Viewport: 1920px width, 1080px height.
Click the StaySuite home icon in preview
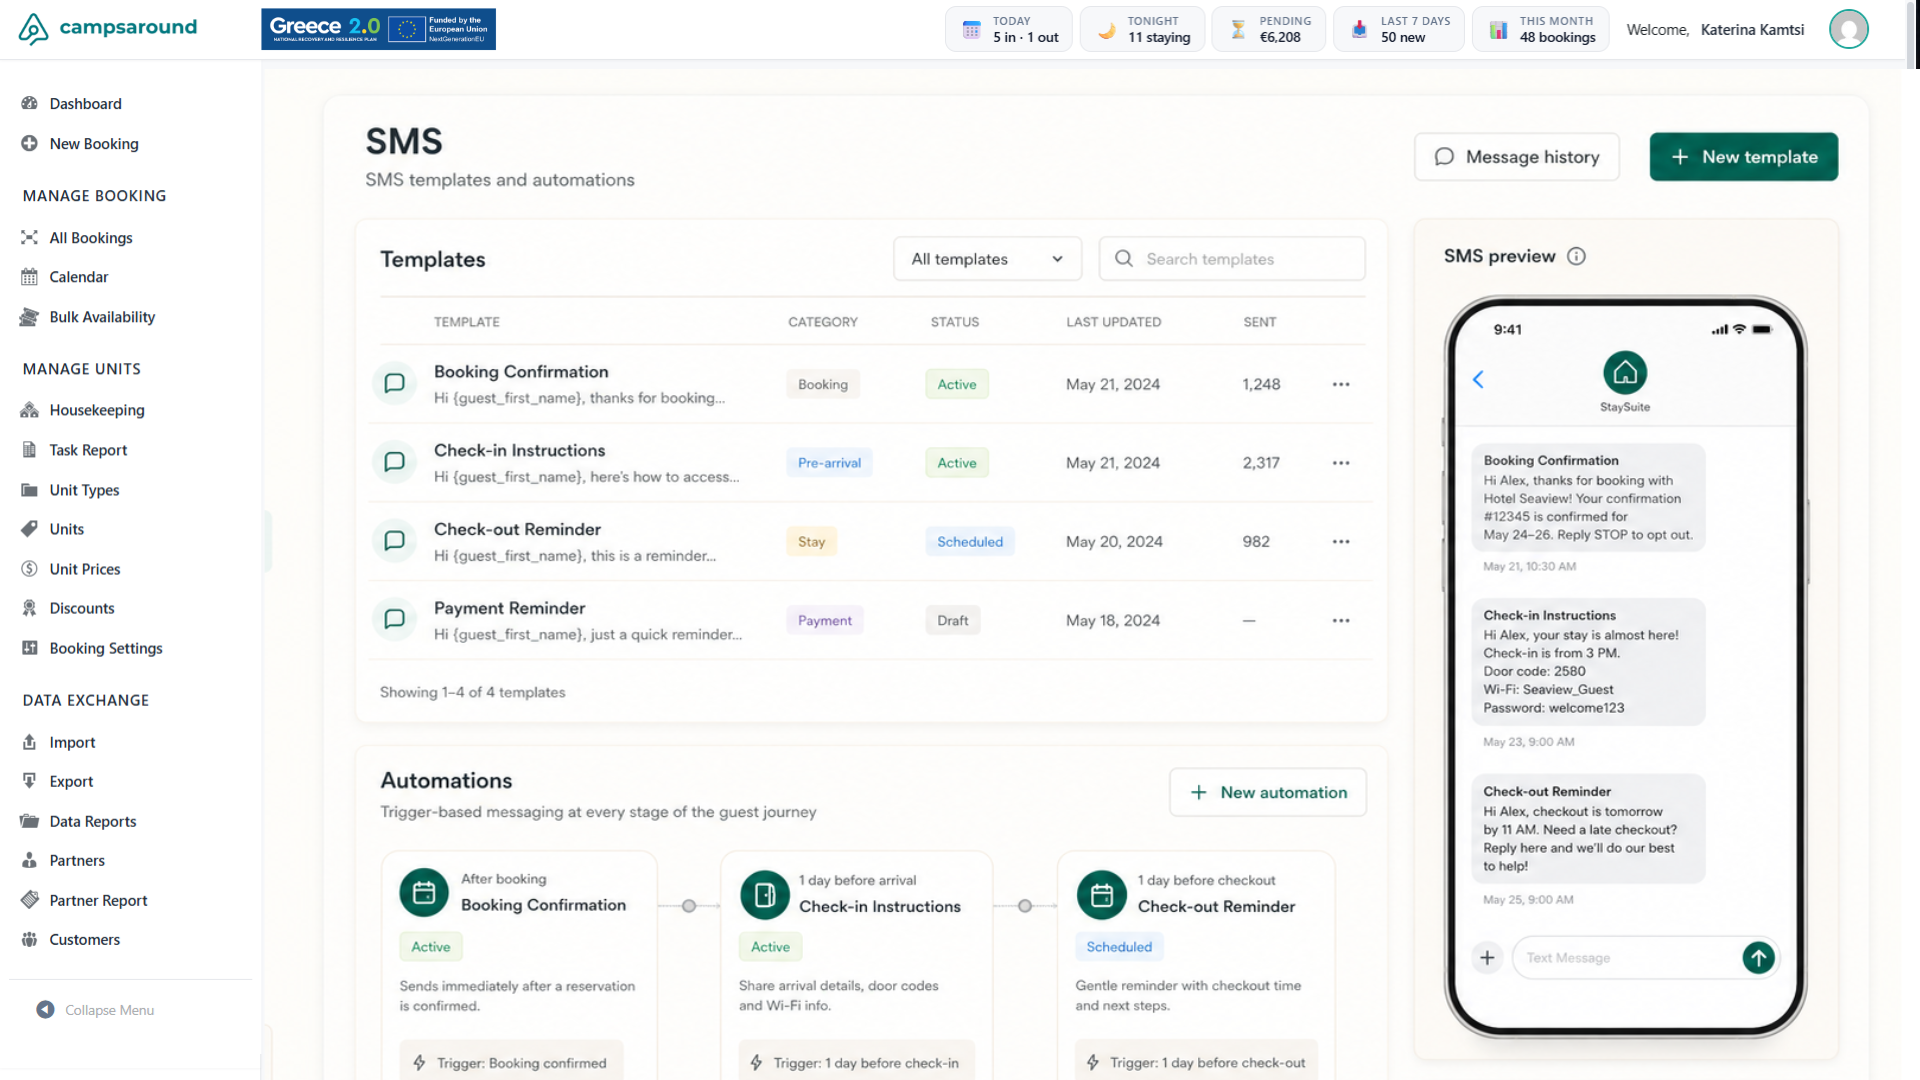[x=1625, y=373]
